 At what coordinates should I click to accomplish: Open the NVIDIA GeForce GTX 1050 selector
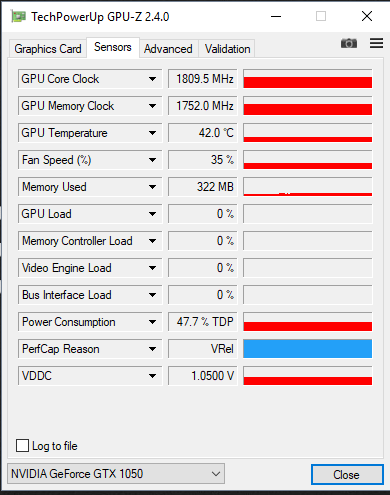coord(116,473)
